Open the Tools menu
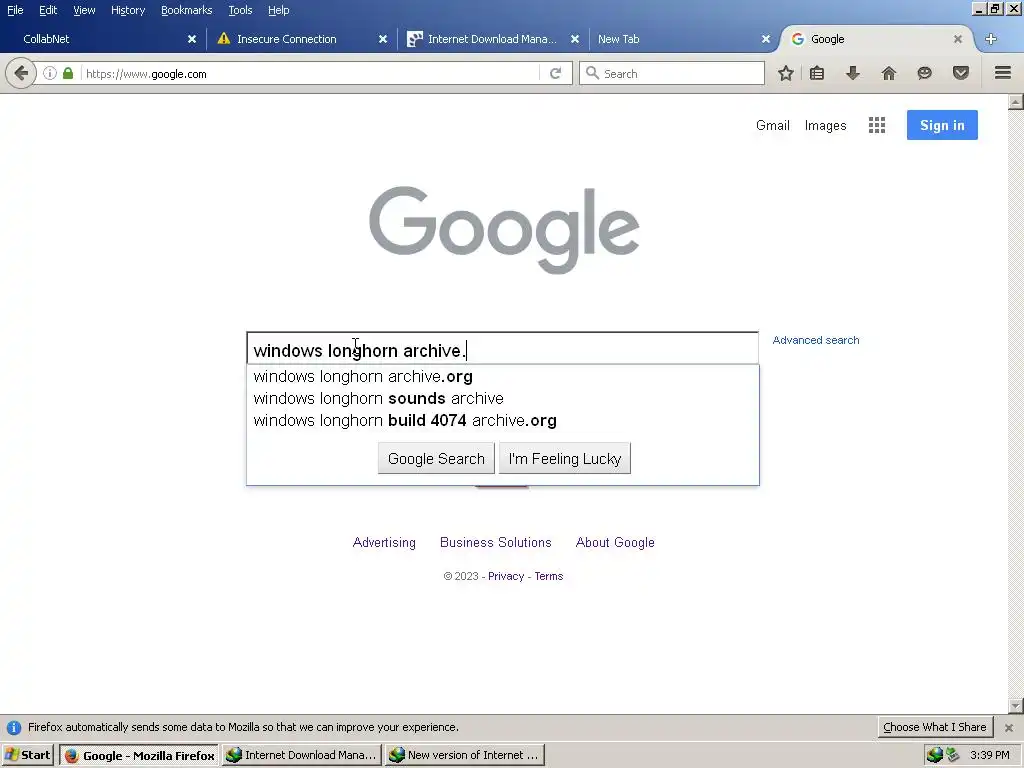The image size is (1024, 768). [240, 10]
